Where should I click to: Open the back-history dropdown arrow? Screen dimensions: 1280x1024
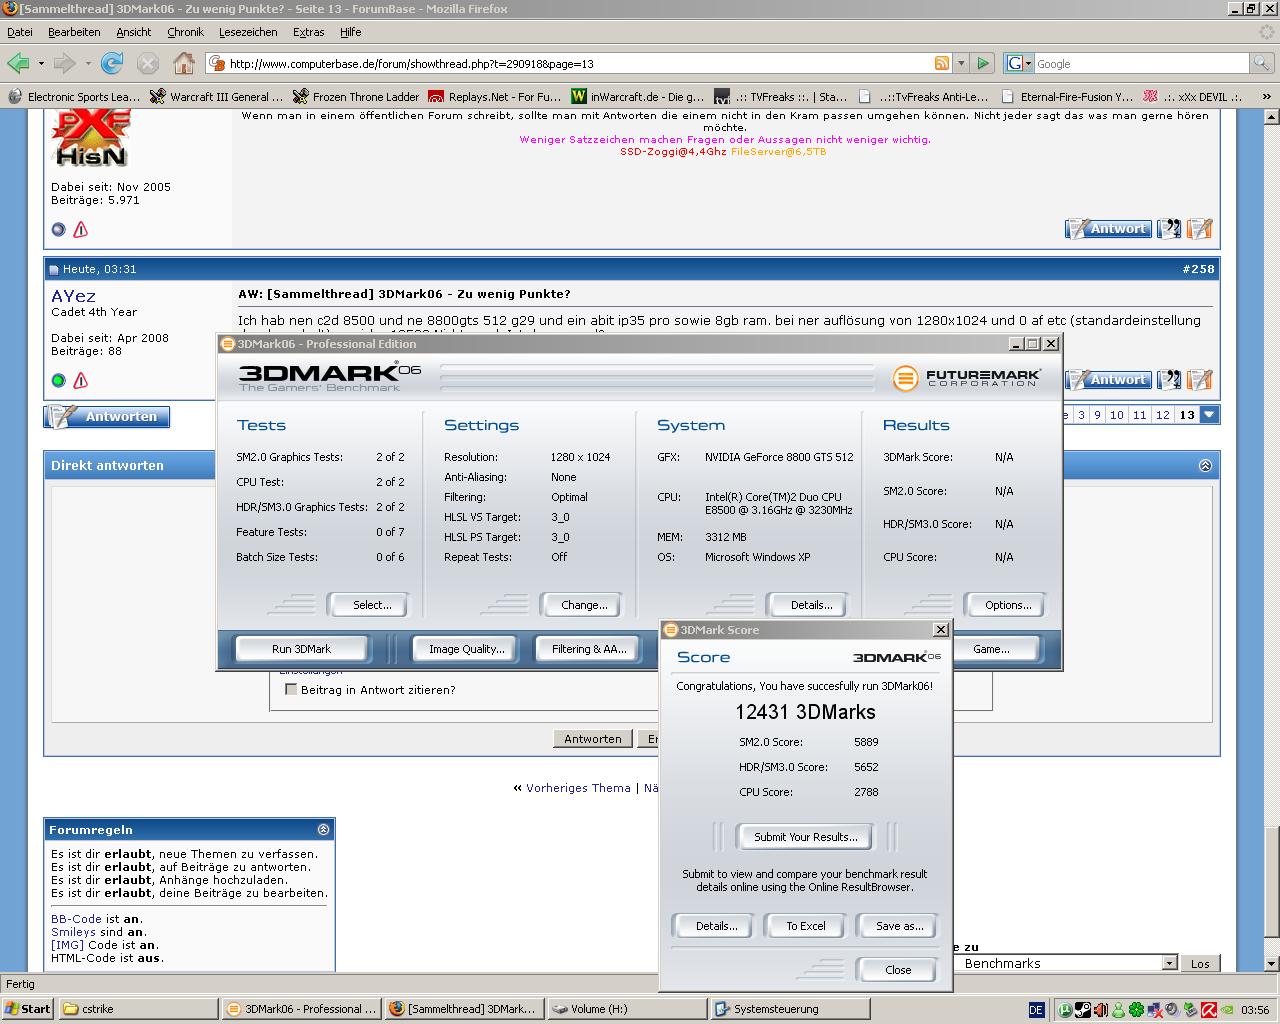pos(41,63)
